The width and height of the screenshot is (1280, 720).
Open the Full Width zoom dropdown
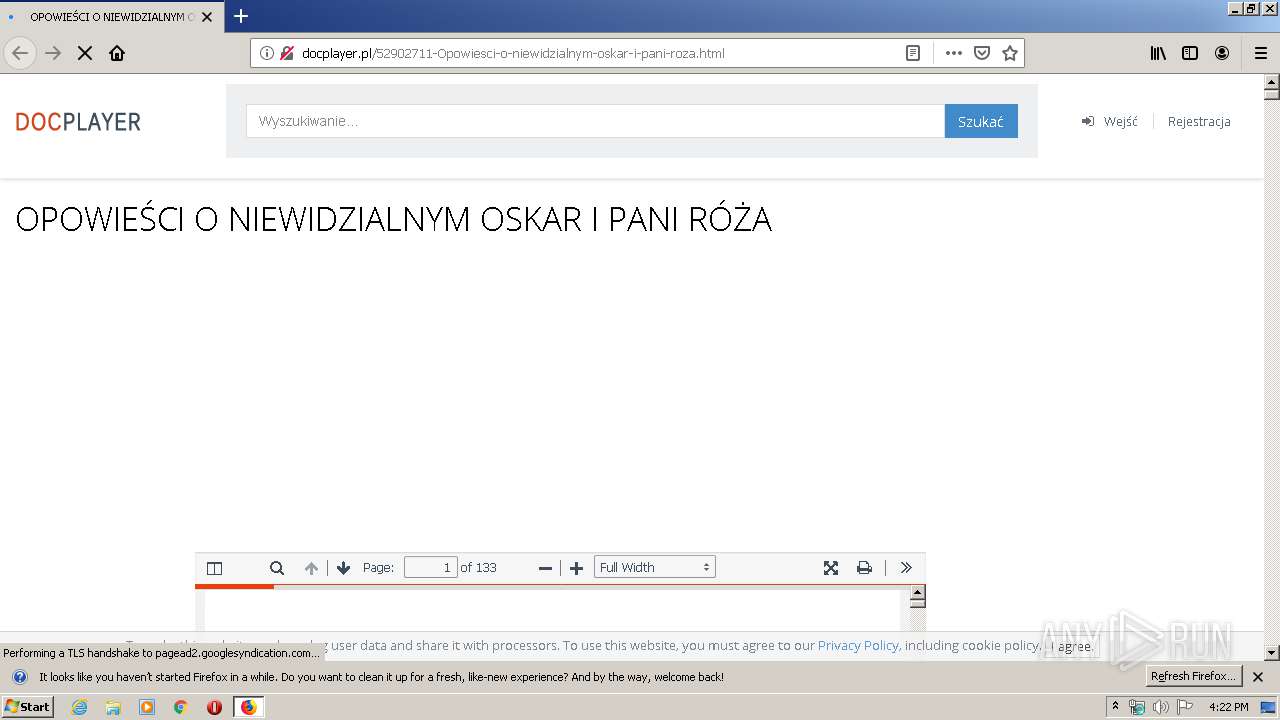coord(655,567)
